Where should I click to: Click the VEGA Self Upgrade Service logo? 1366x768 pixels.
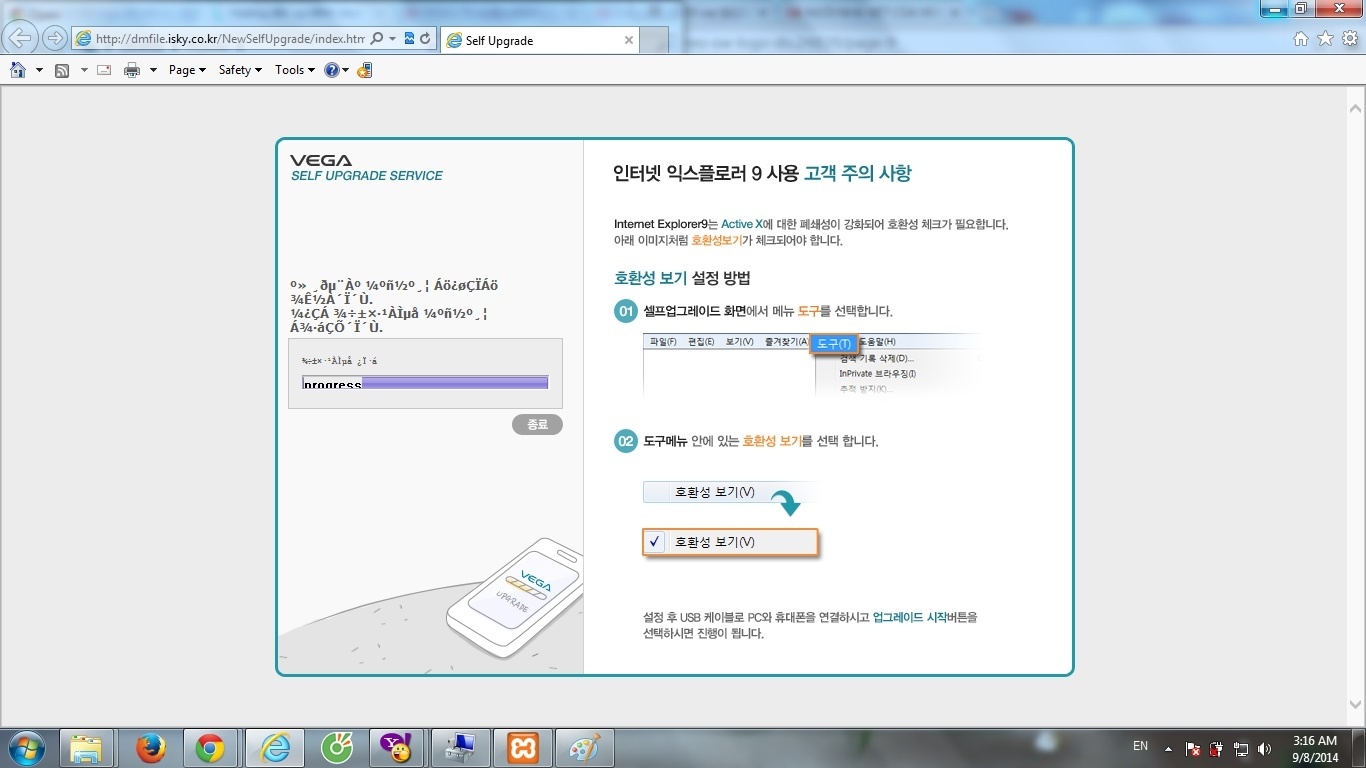tap(366, 167)
